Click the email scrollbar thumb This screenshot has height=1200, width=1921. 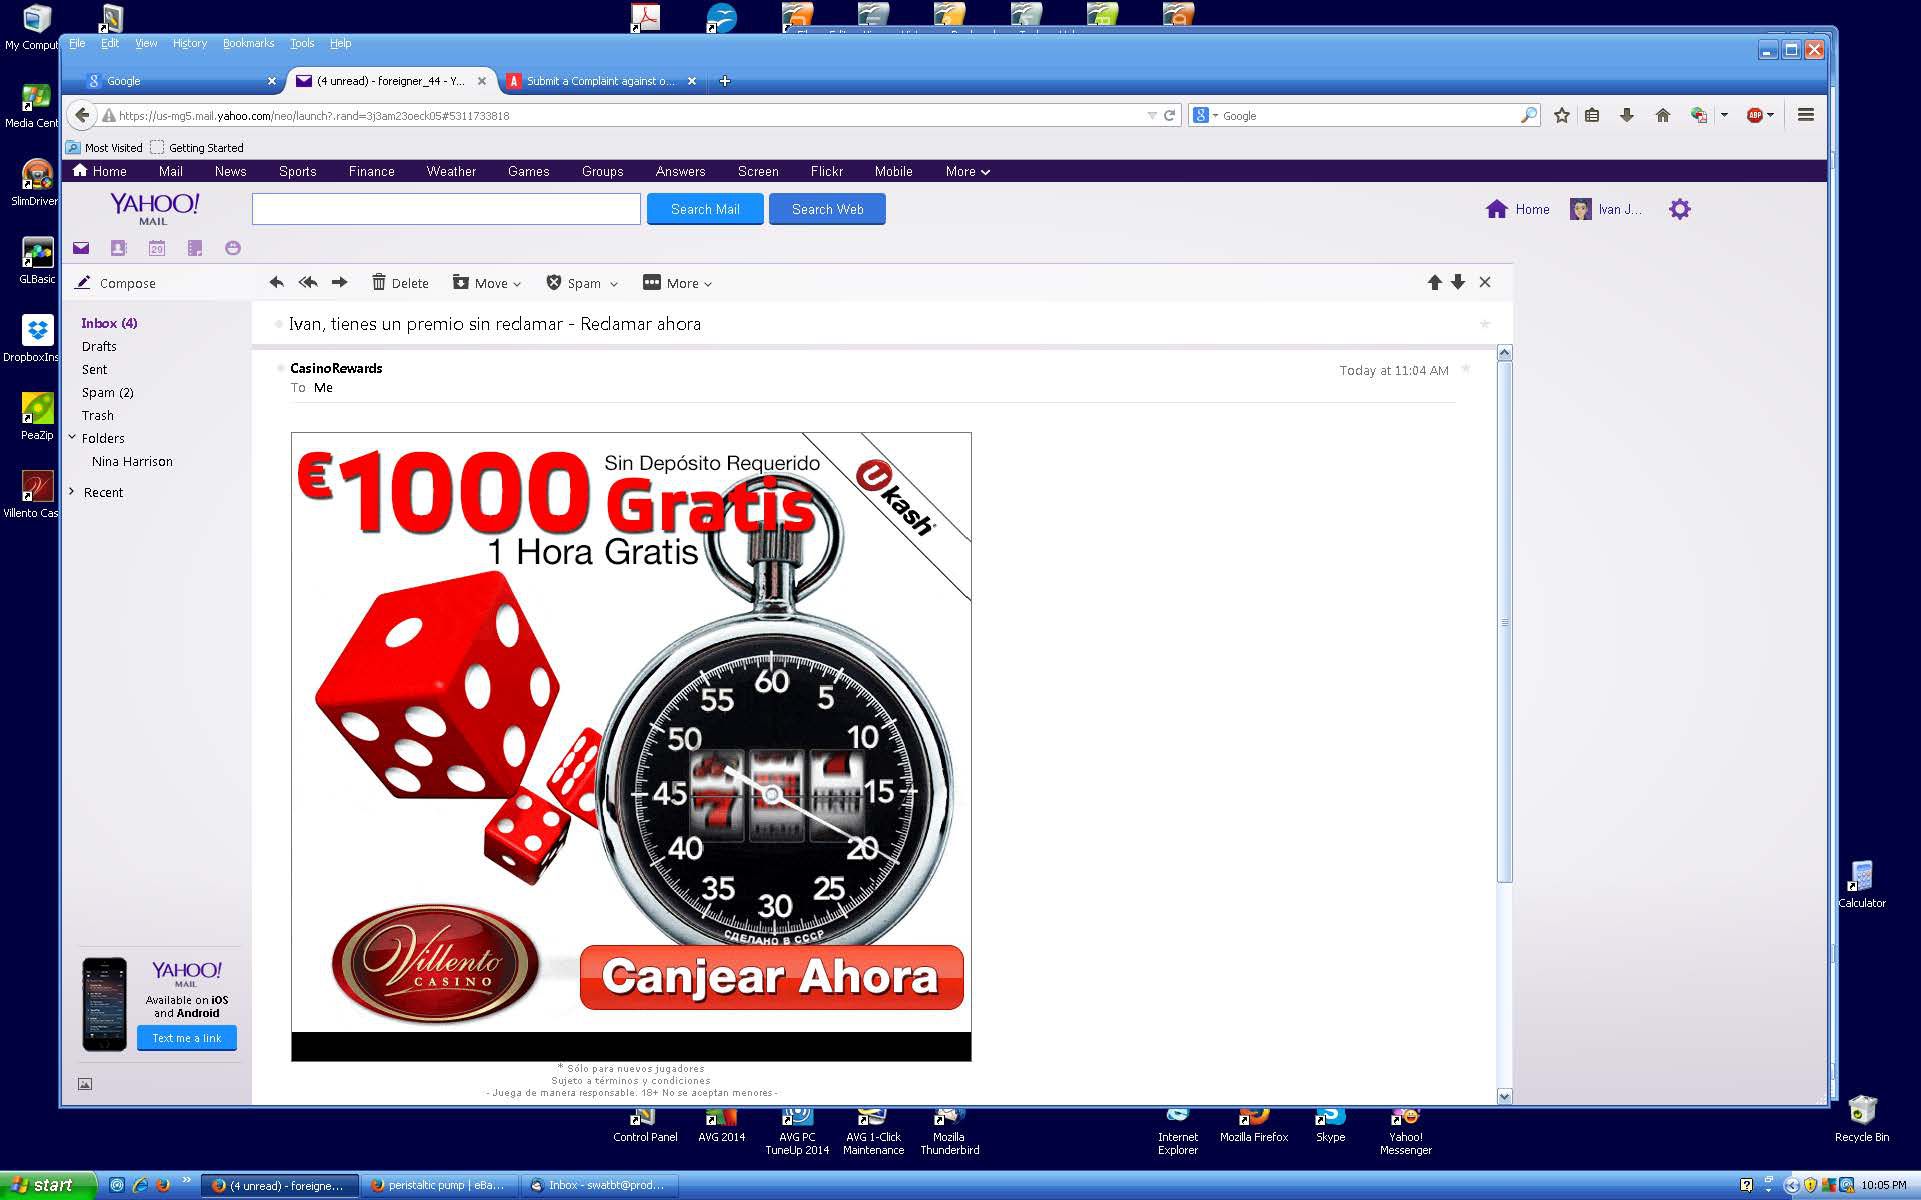coord(1504,622)
